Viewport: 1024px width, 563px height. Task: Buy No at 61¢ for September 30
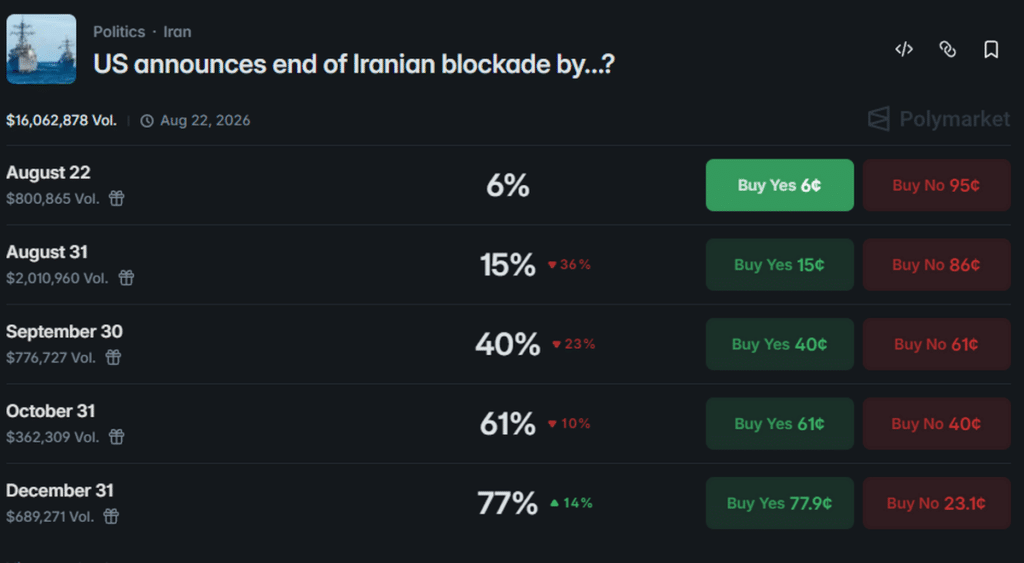(936, 344)
